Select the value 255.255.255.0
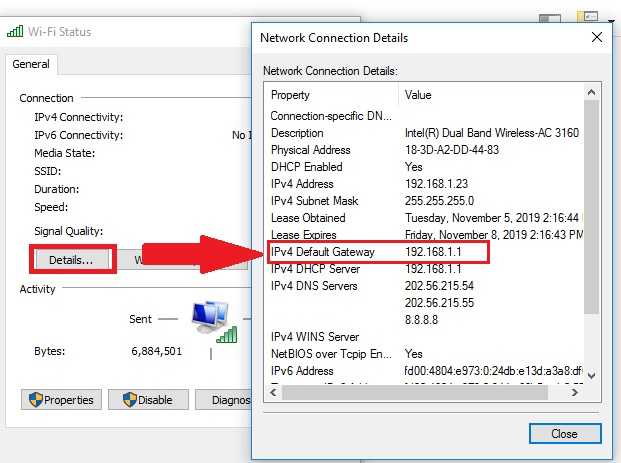Image resolution: width=621 pixels, height=463 pixels. coord(439,201)
